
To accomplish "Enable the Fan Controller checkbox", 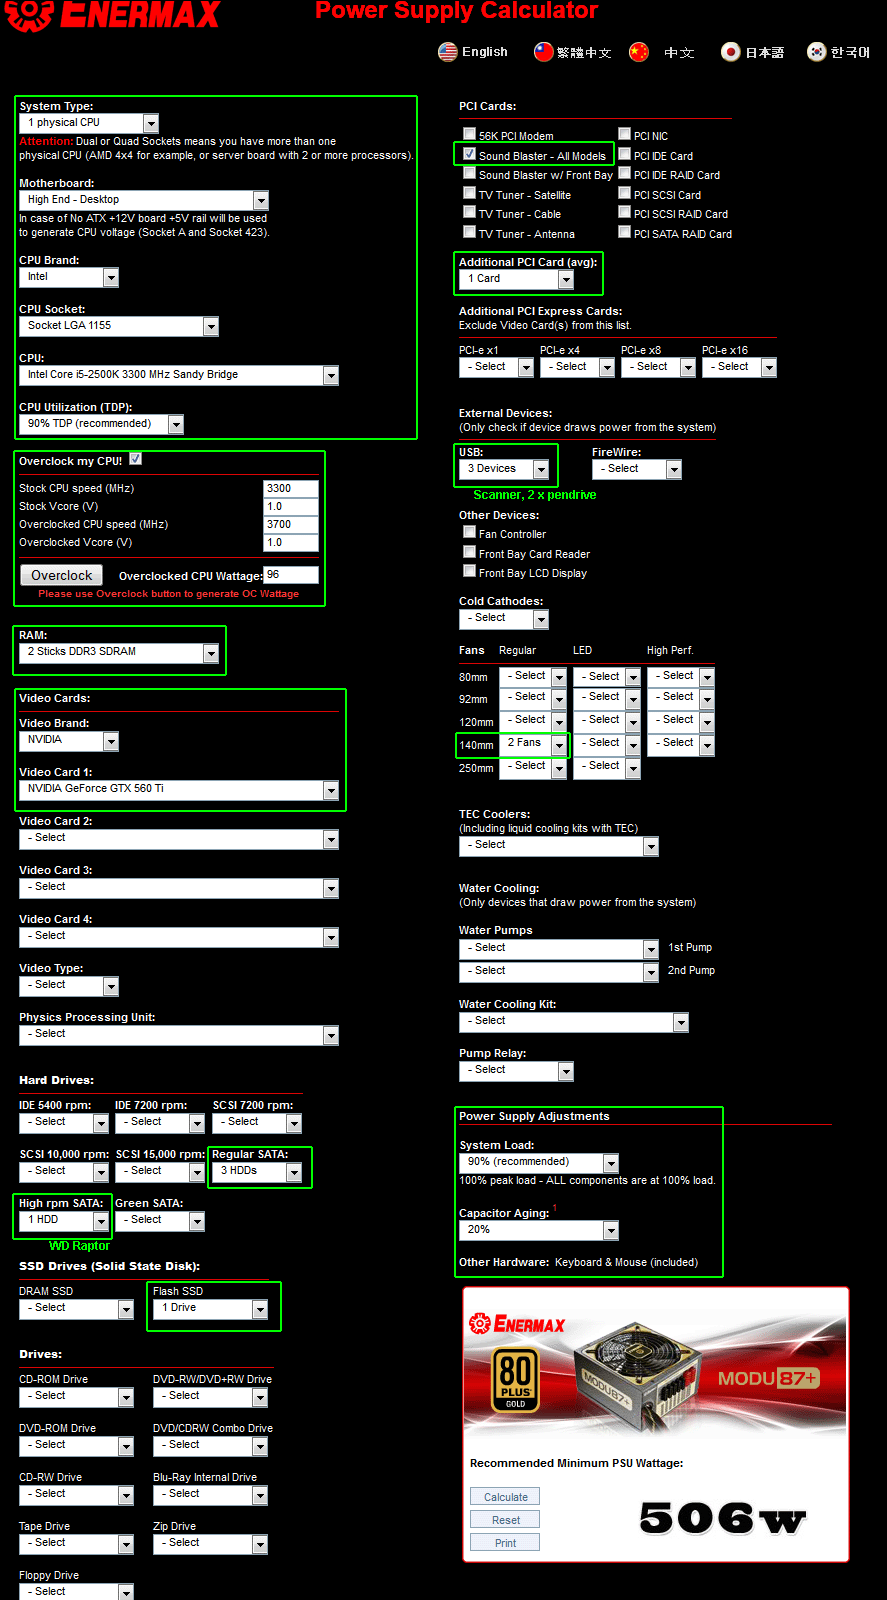I will click(x=469, y=532).
